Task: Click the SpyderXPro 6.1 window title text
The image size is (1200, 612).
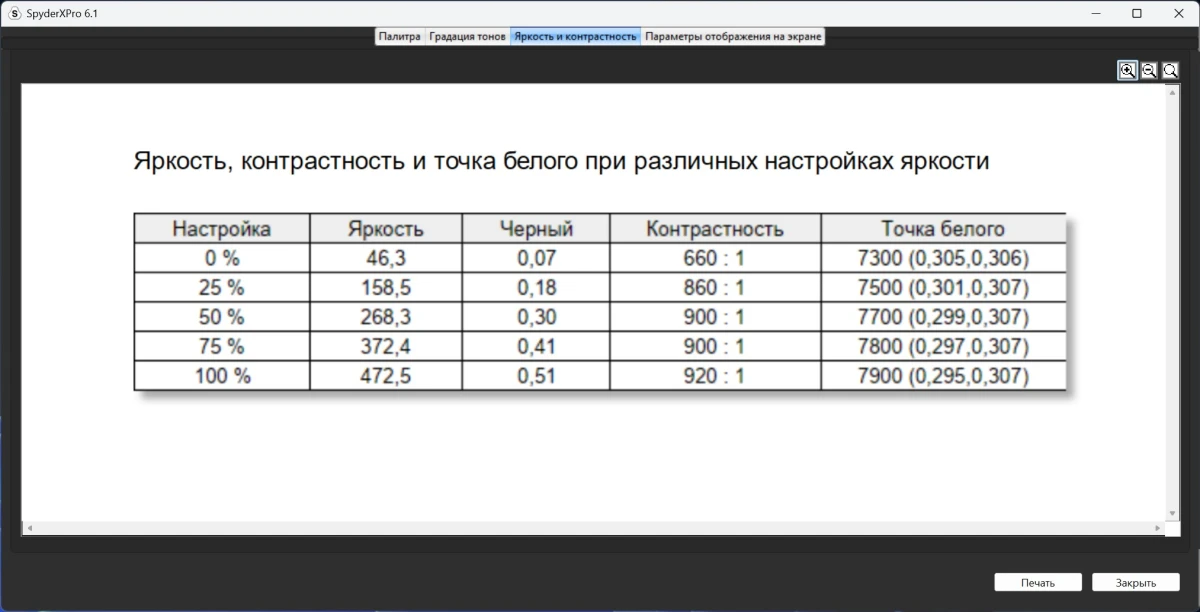Action: (x=62, y=14)
